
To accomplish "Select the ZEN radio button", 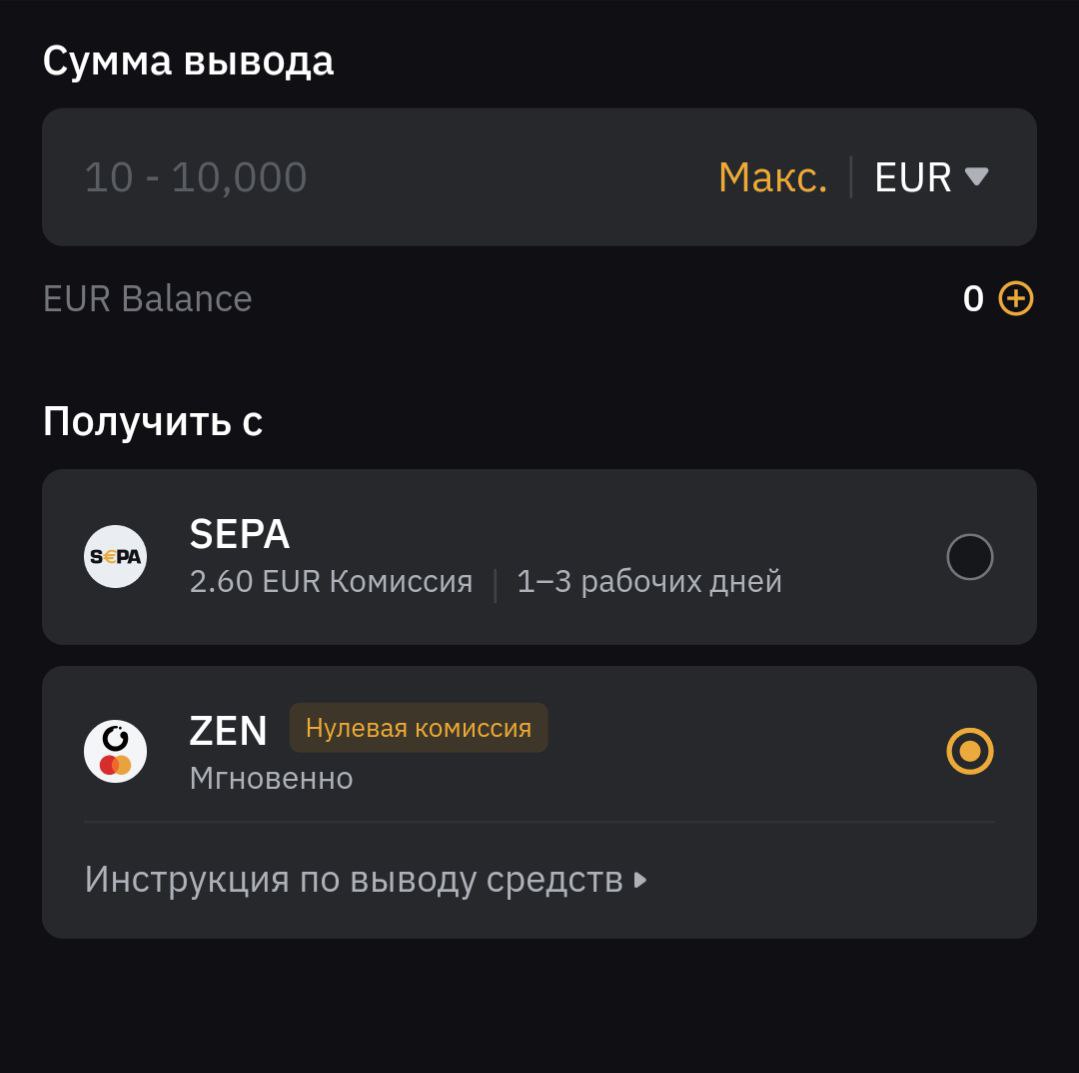I will pyautogui.click(x=970, y=751).
